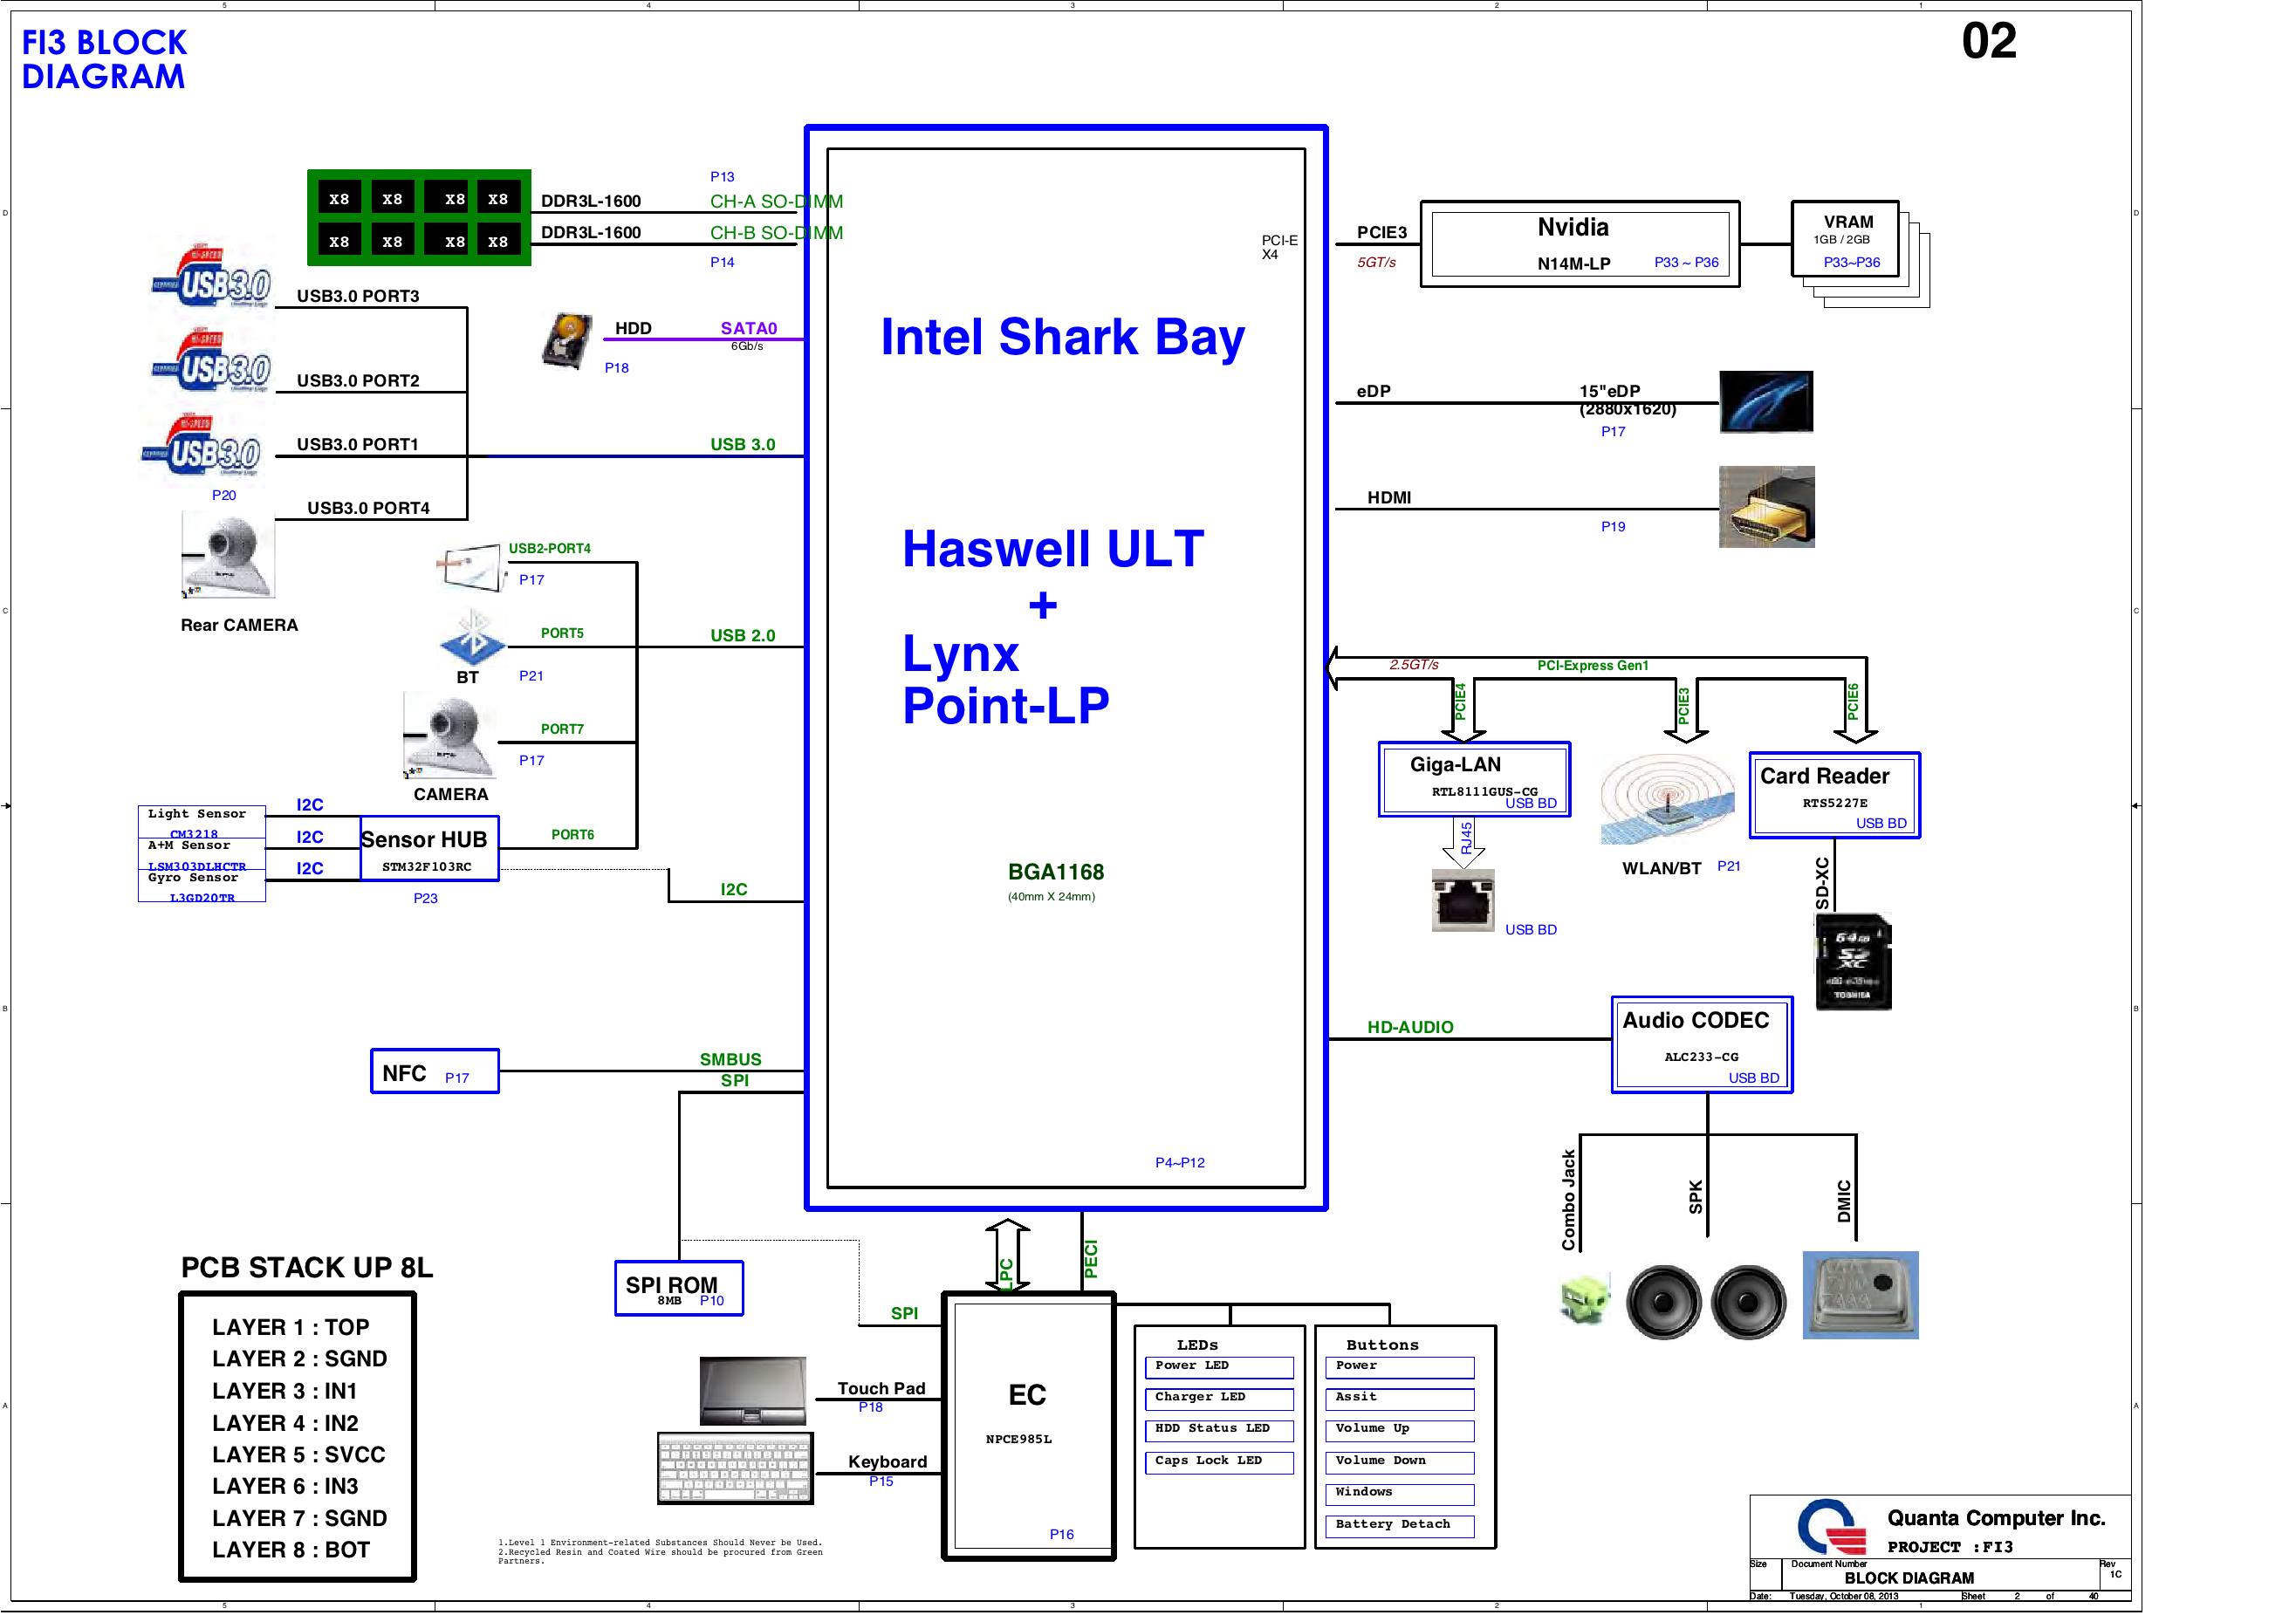This screenshot has height=1622, width=2296.
Task: Click the A+M Sensor box
Action: 201,854
